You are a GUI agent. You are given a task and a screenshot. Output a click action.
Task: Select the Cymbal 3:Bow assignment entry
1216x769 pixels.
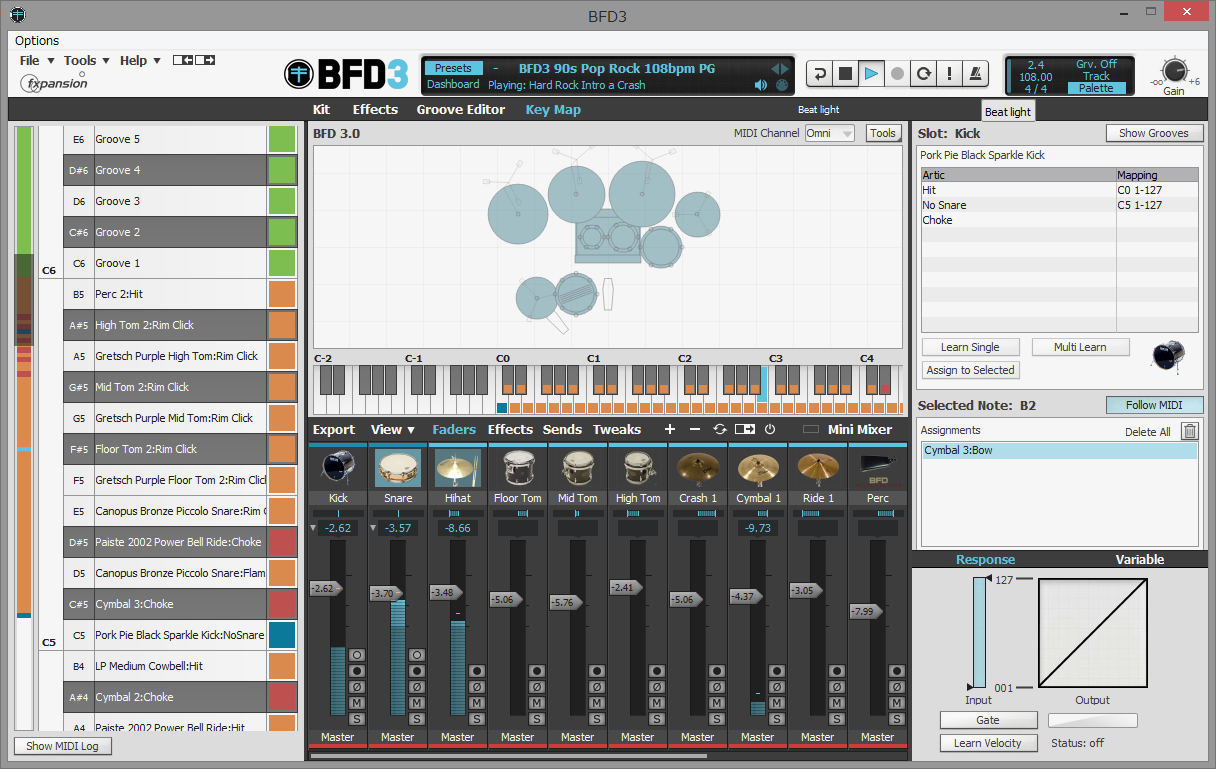pyautogui.click(x=1058, y=451)
